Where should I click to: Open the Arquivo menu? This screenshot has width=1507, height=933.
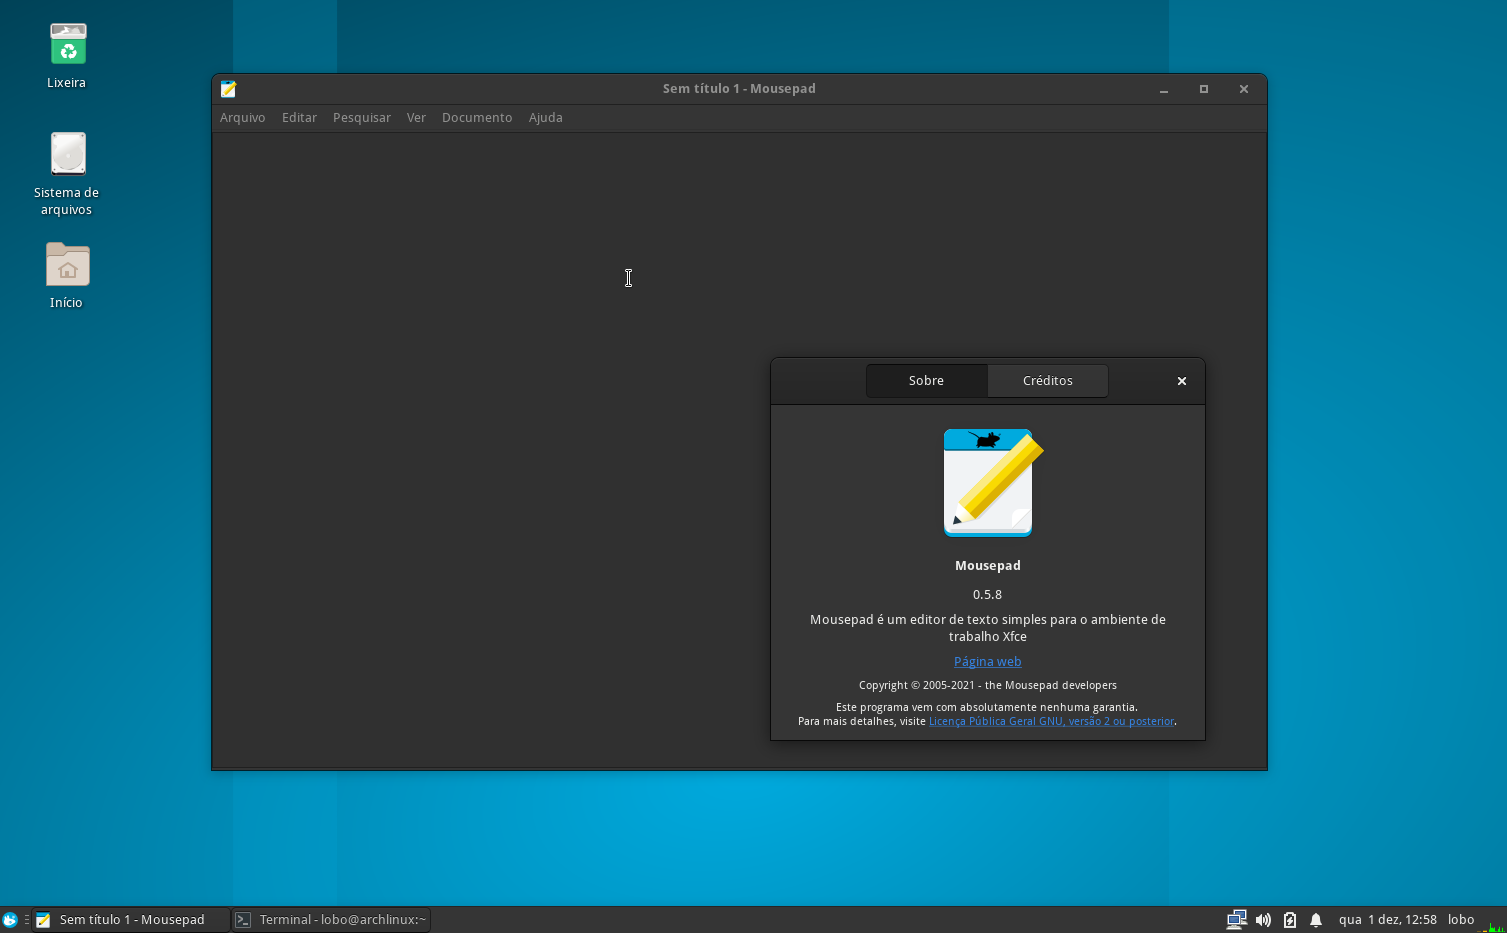[x=242, y=117]
